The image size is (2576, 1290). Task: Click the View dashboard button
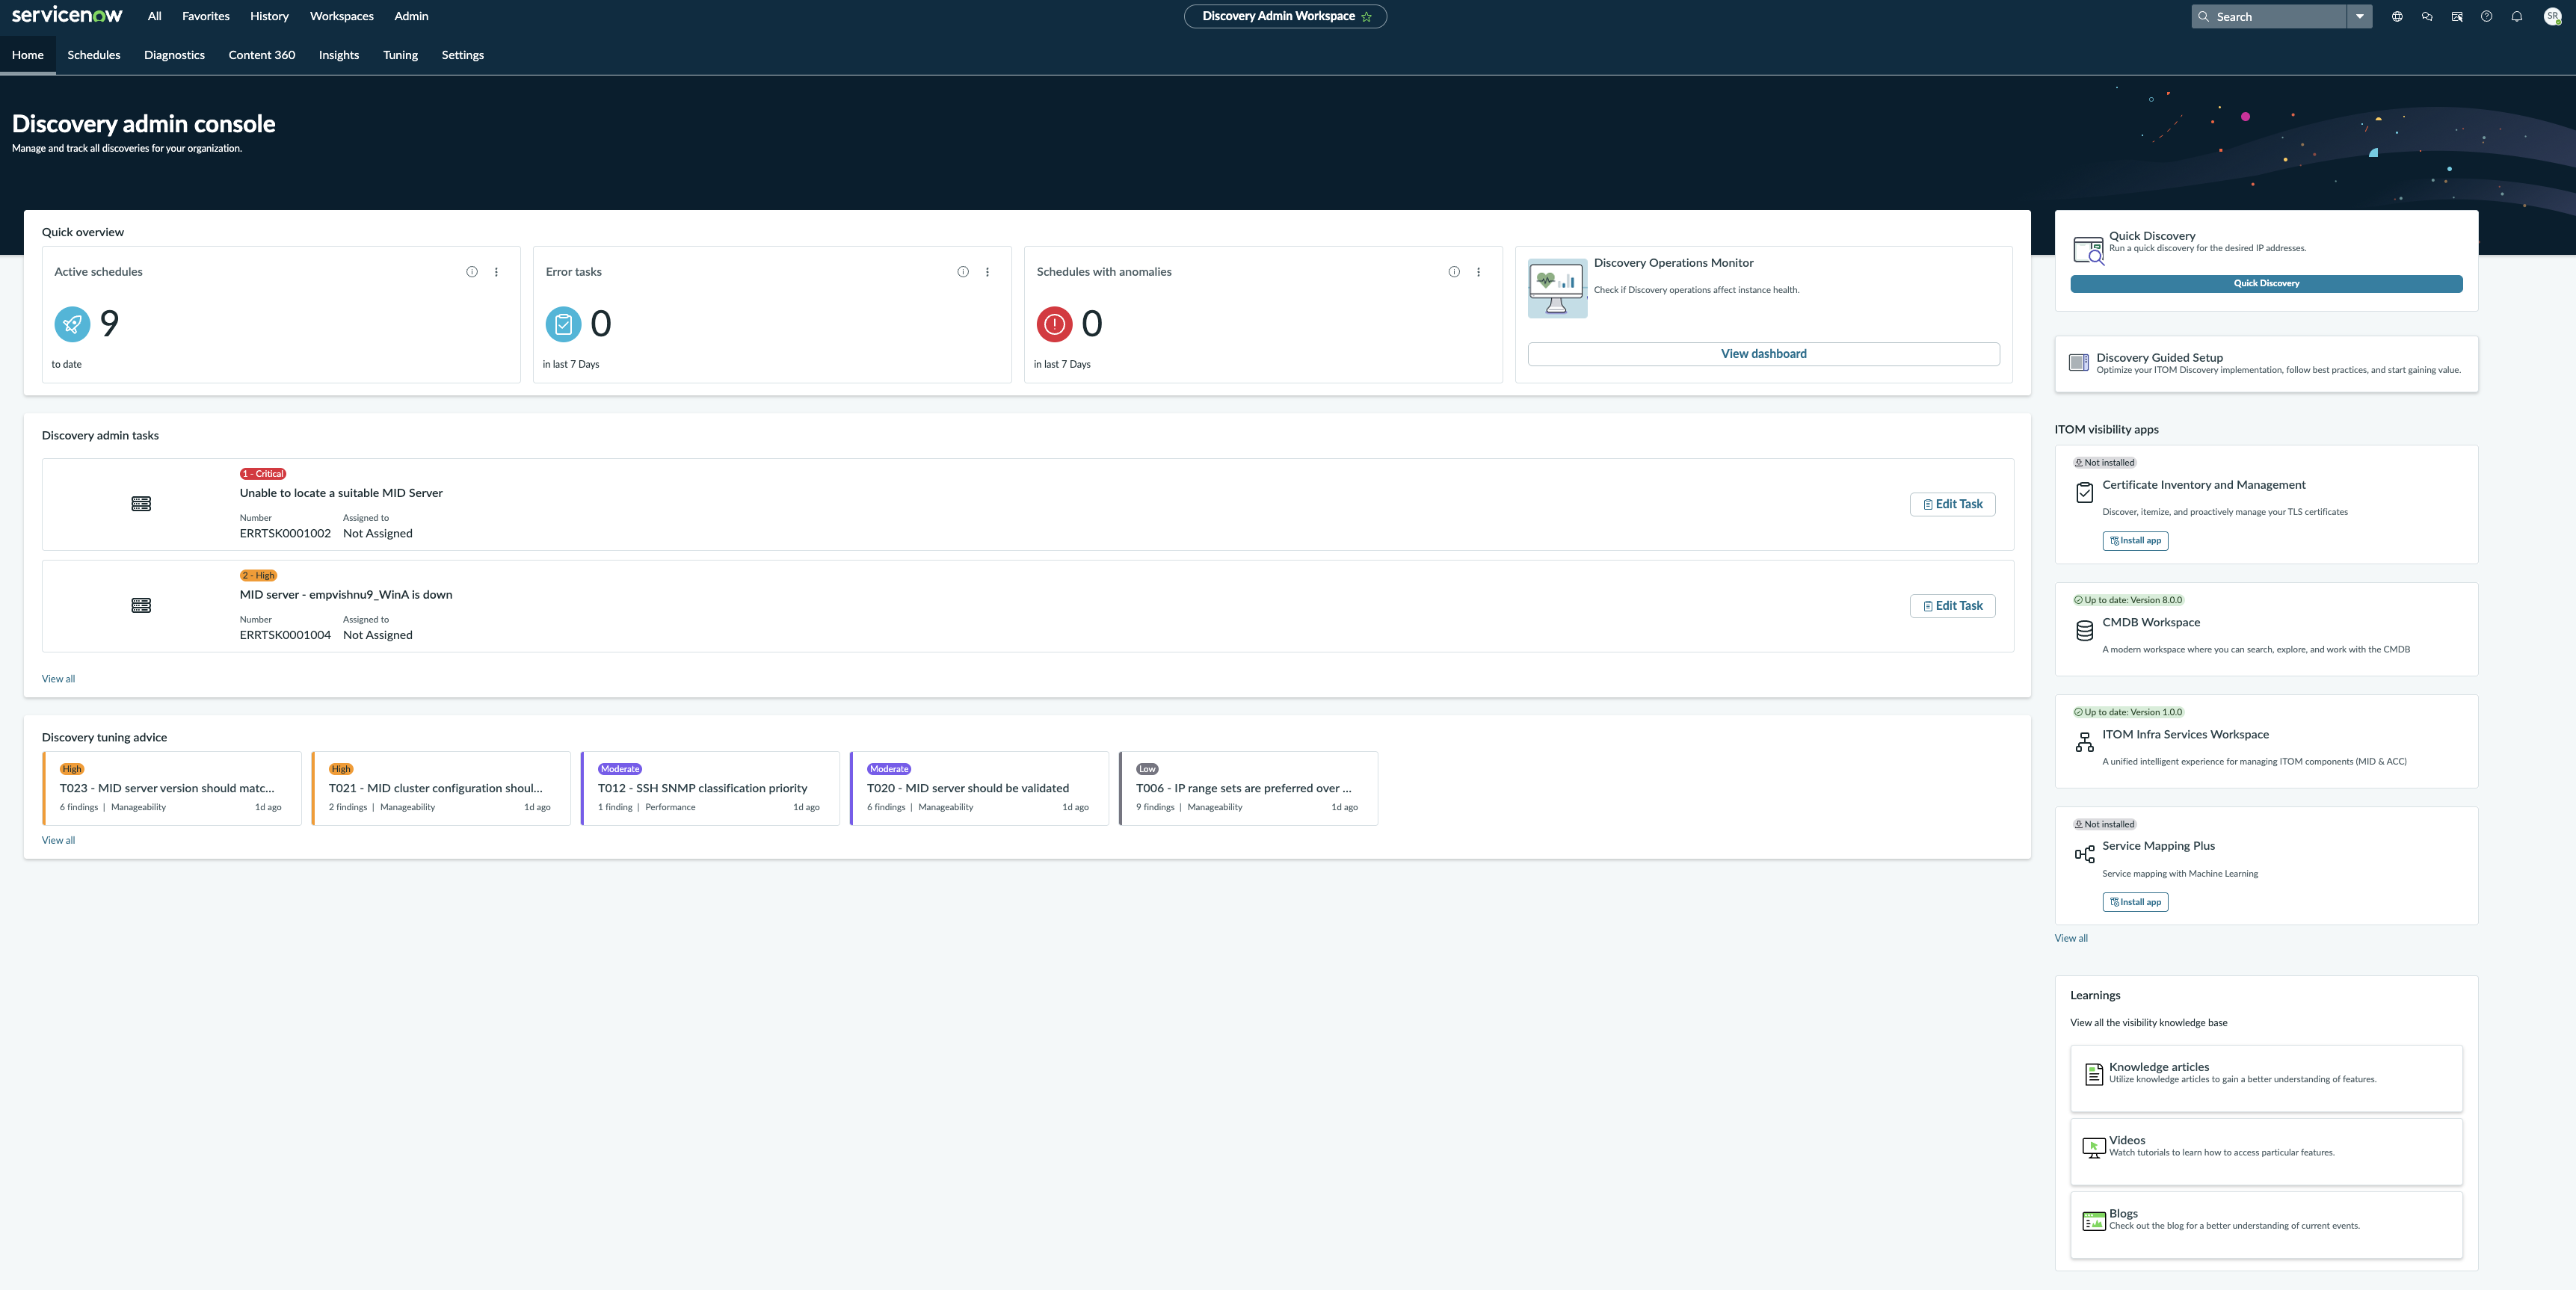[1764, 354]
